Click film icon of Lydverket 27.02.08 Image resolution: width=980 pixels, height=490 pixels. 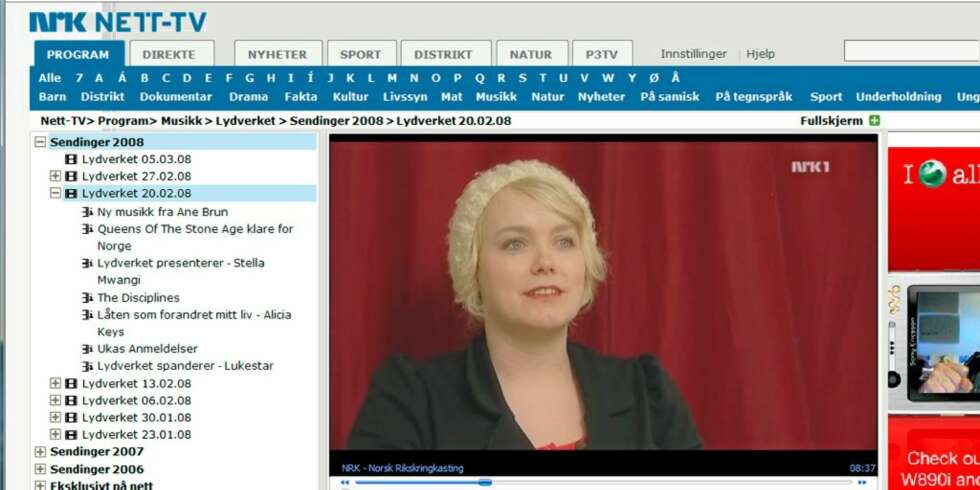coord(71,176)
